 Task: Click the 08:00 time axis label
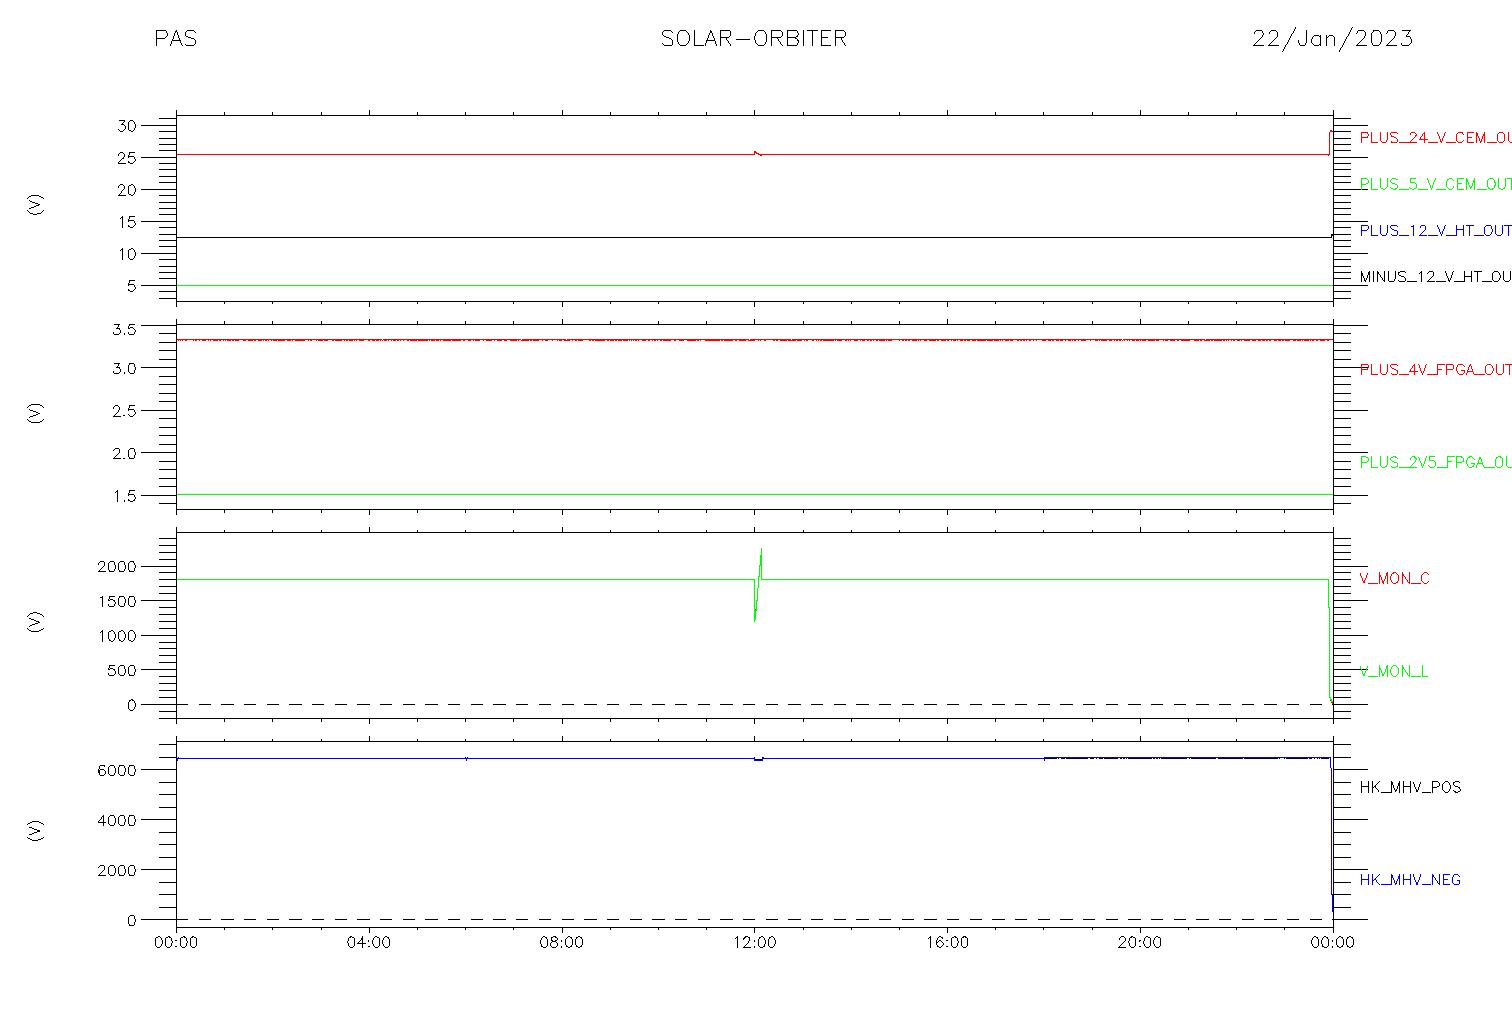tap(561, 942)
